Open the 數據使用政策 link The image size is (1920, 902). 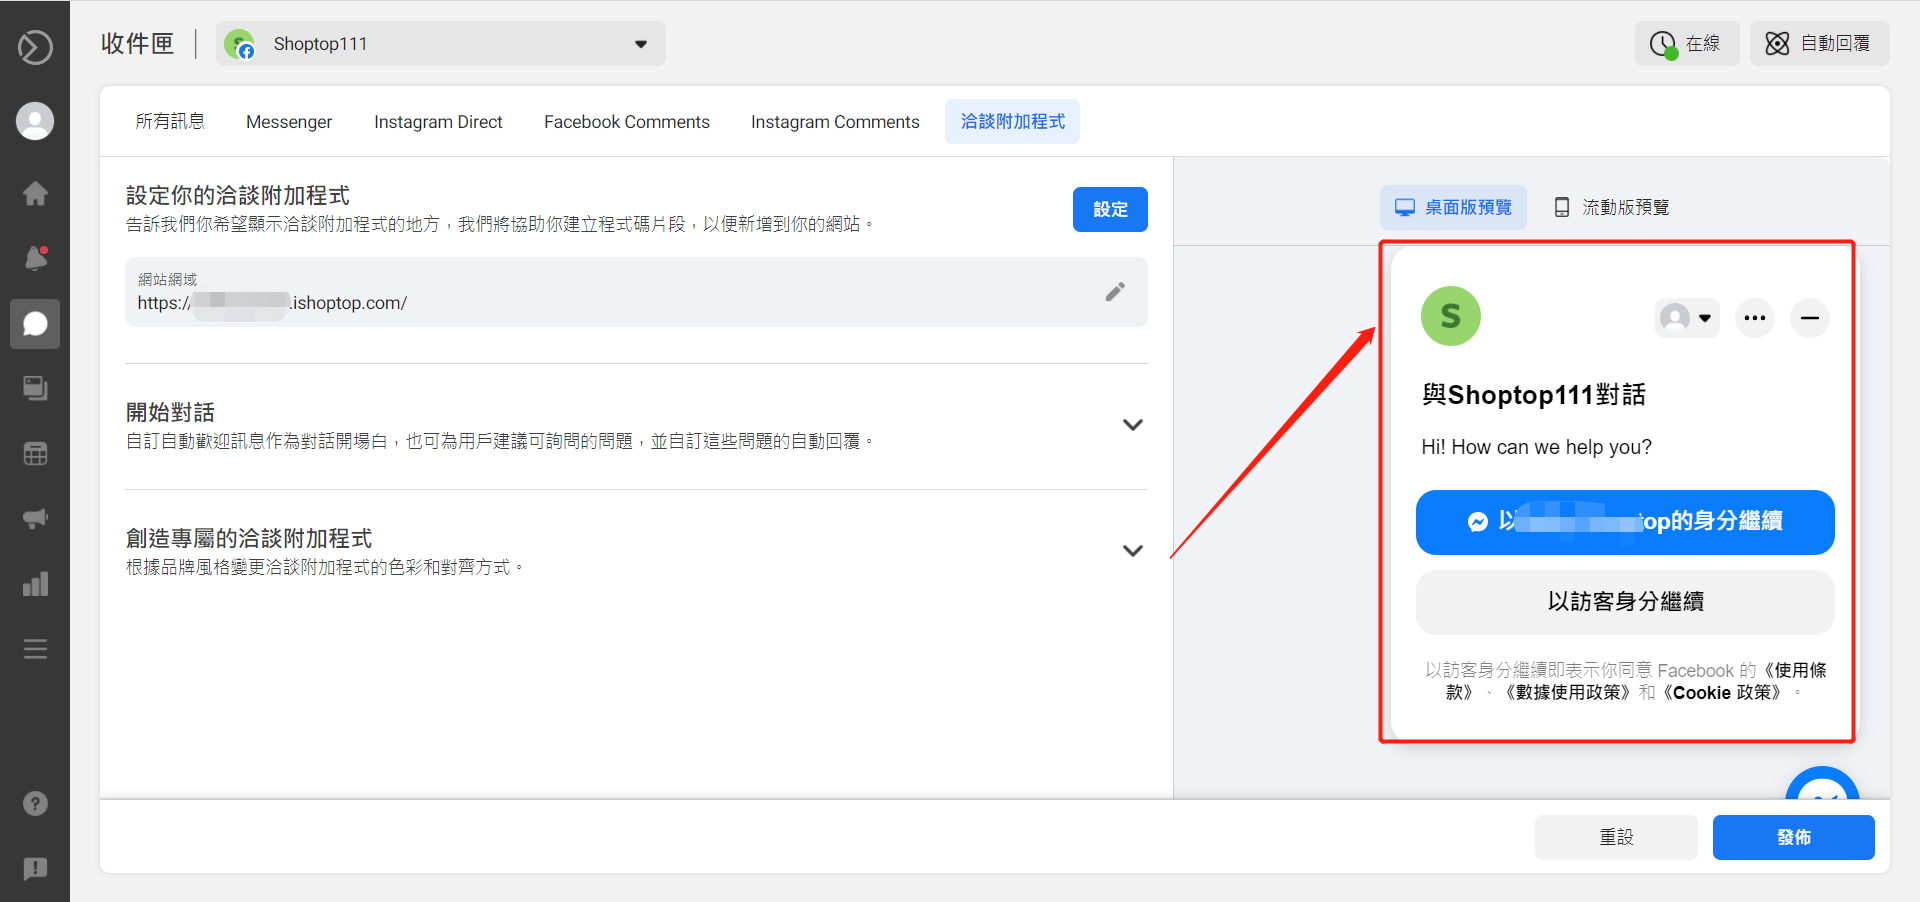1568,692
